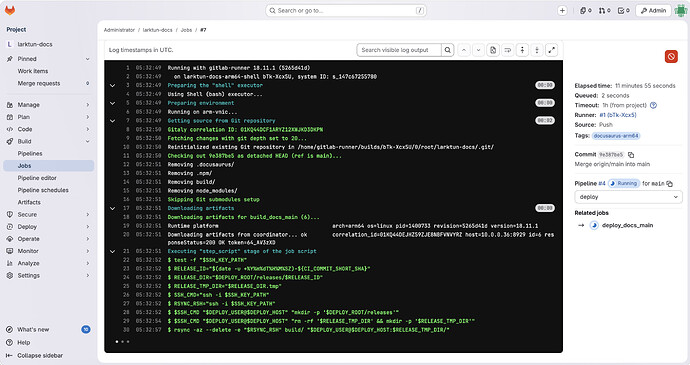Open runner #1 (bTk-Xcx5) link
Screen dimensions: 690x365
[x=618, y=115]
